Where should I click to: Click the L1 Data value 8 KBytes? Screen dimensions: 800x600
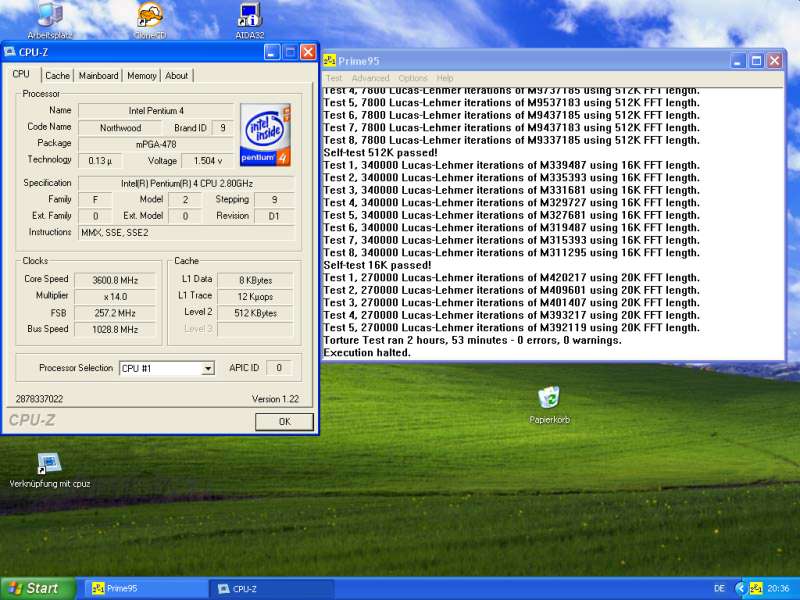(255, 280)
